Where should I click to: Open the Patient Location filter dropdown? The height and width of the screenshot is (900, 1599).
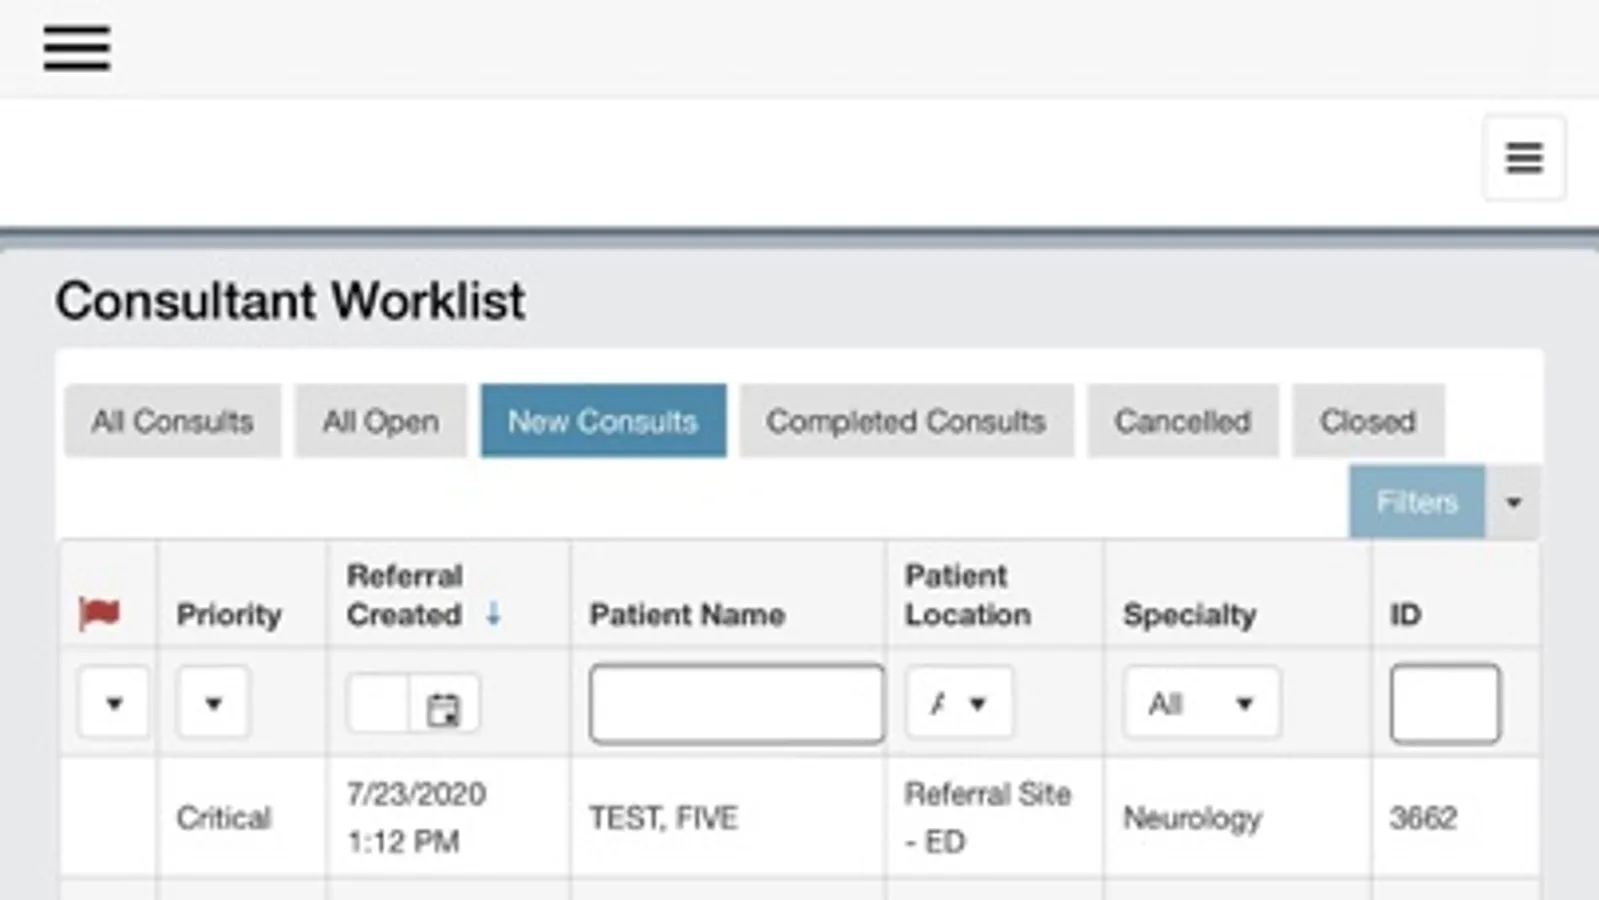pos(959,703)
